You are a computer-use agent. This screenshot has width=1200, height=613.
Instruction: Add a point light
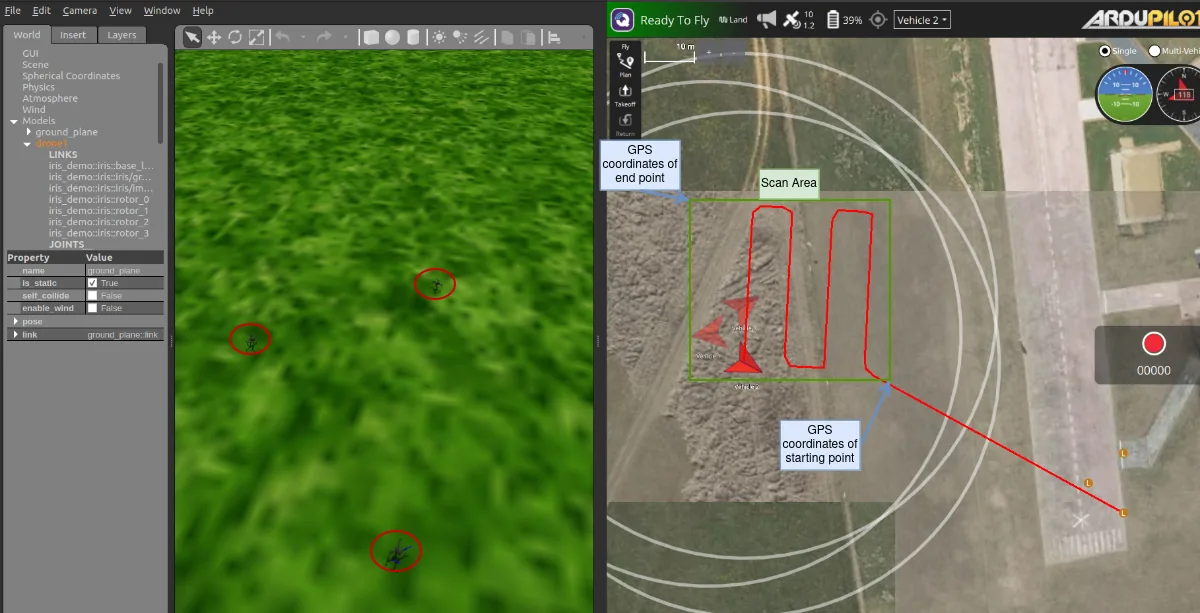point(439,37)
